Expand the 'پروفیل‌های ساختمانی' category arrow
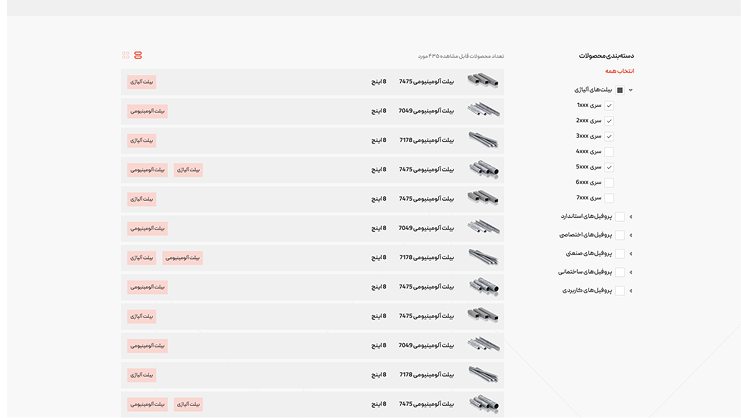This screenshot has height=418, width=741. coord(631,272)
